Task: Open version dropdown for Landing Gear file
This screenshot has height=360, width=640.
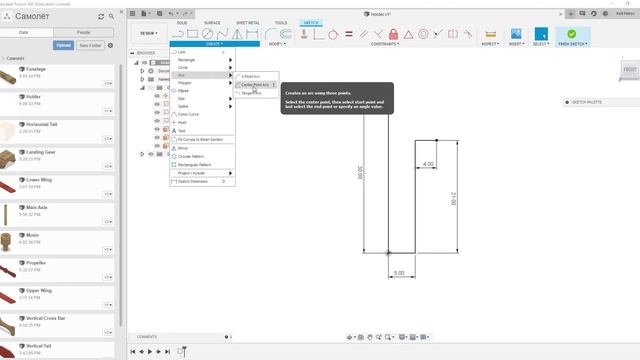Action: pyautogui.click(x=107, y=166)
